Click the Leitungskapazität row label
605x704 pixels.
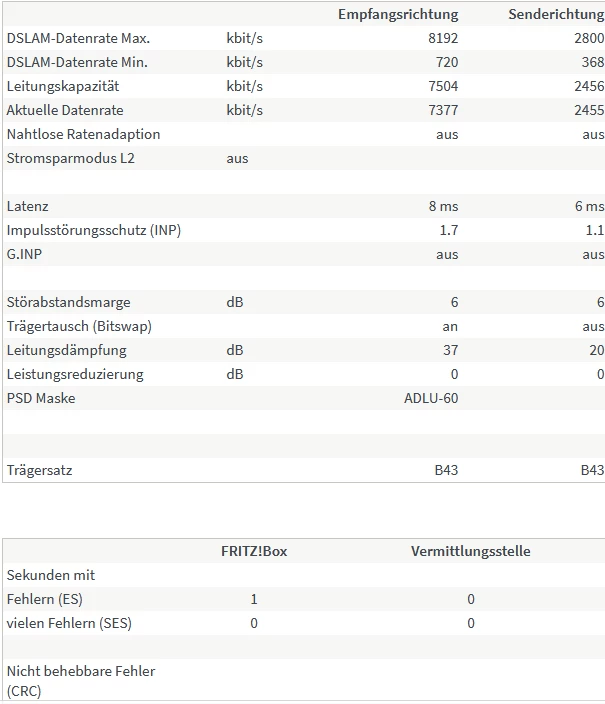pos(66,86)
